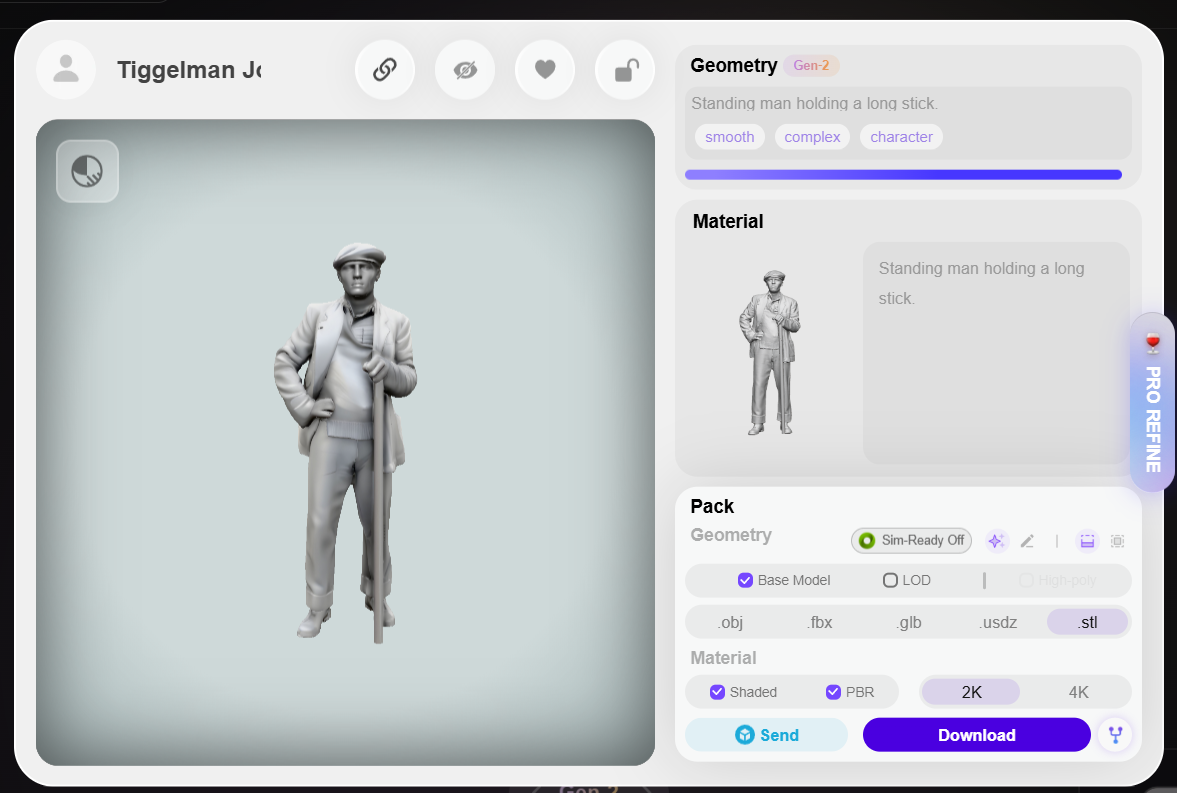Viewport: 1177px width, 793px height.
Task: Click the render mode icon in viewport
Action: pos(87,171)
